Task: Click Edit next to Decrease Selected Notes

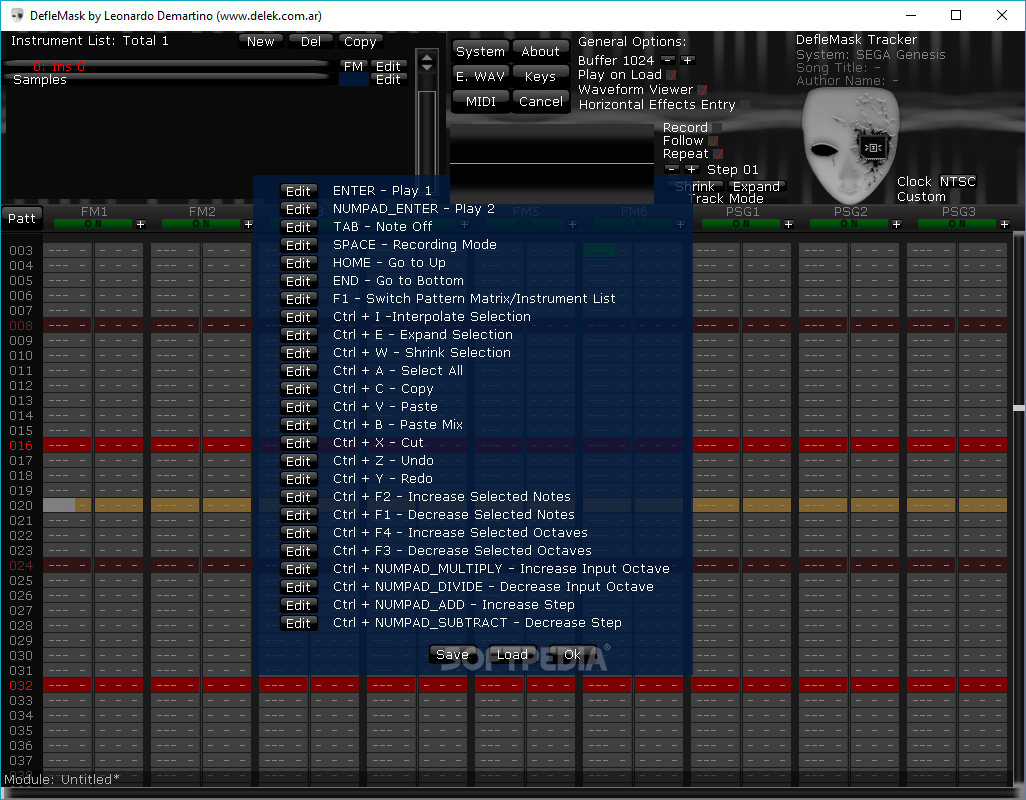Action: coord(298,515)
